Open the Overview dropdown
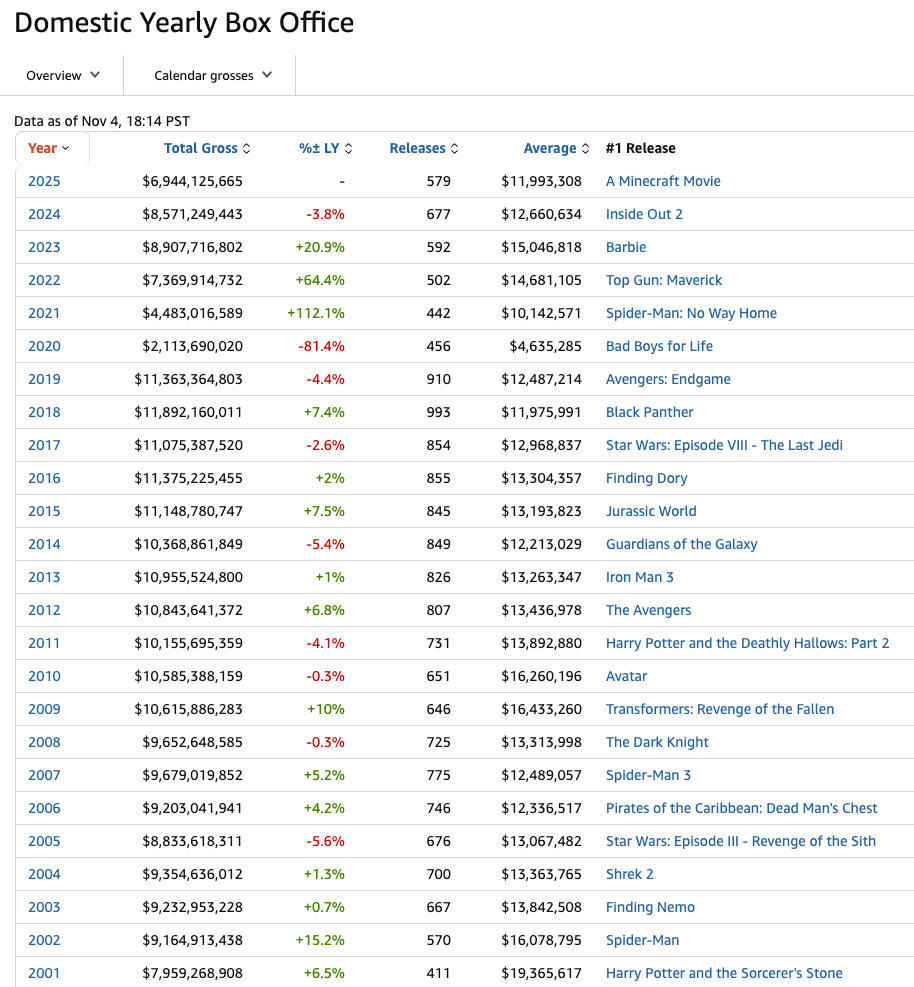The height and width of the screenshot is (987, 914). (62, 76)
